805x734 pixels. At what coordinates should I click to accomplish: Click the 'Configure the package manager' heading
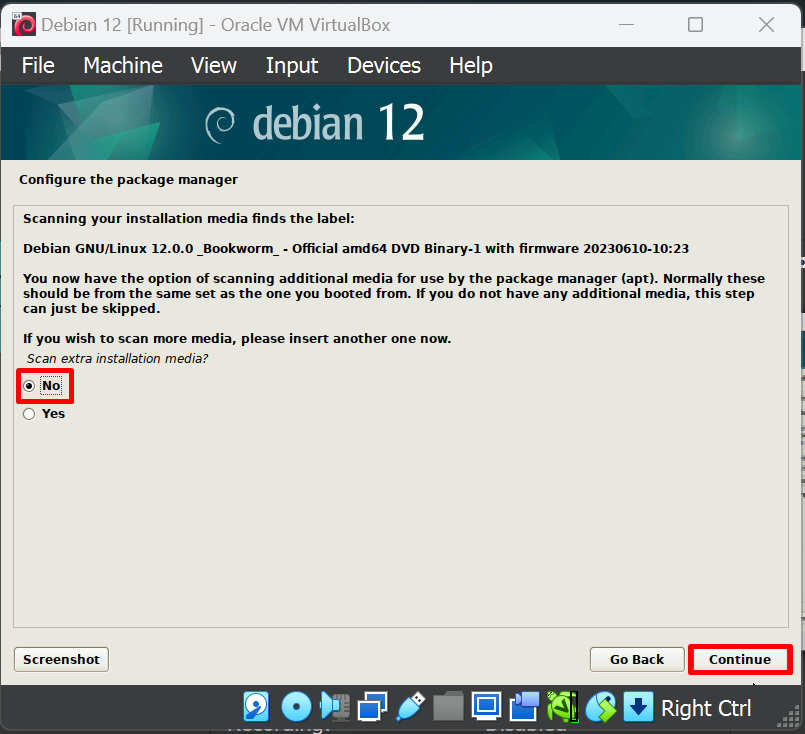[x=128, y=180]
